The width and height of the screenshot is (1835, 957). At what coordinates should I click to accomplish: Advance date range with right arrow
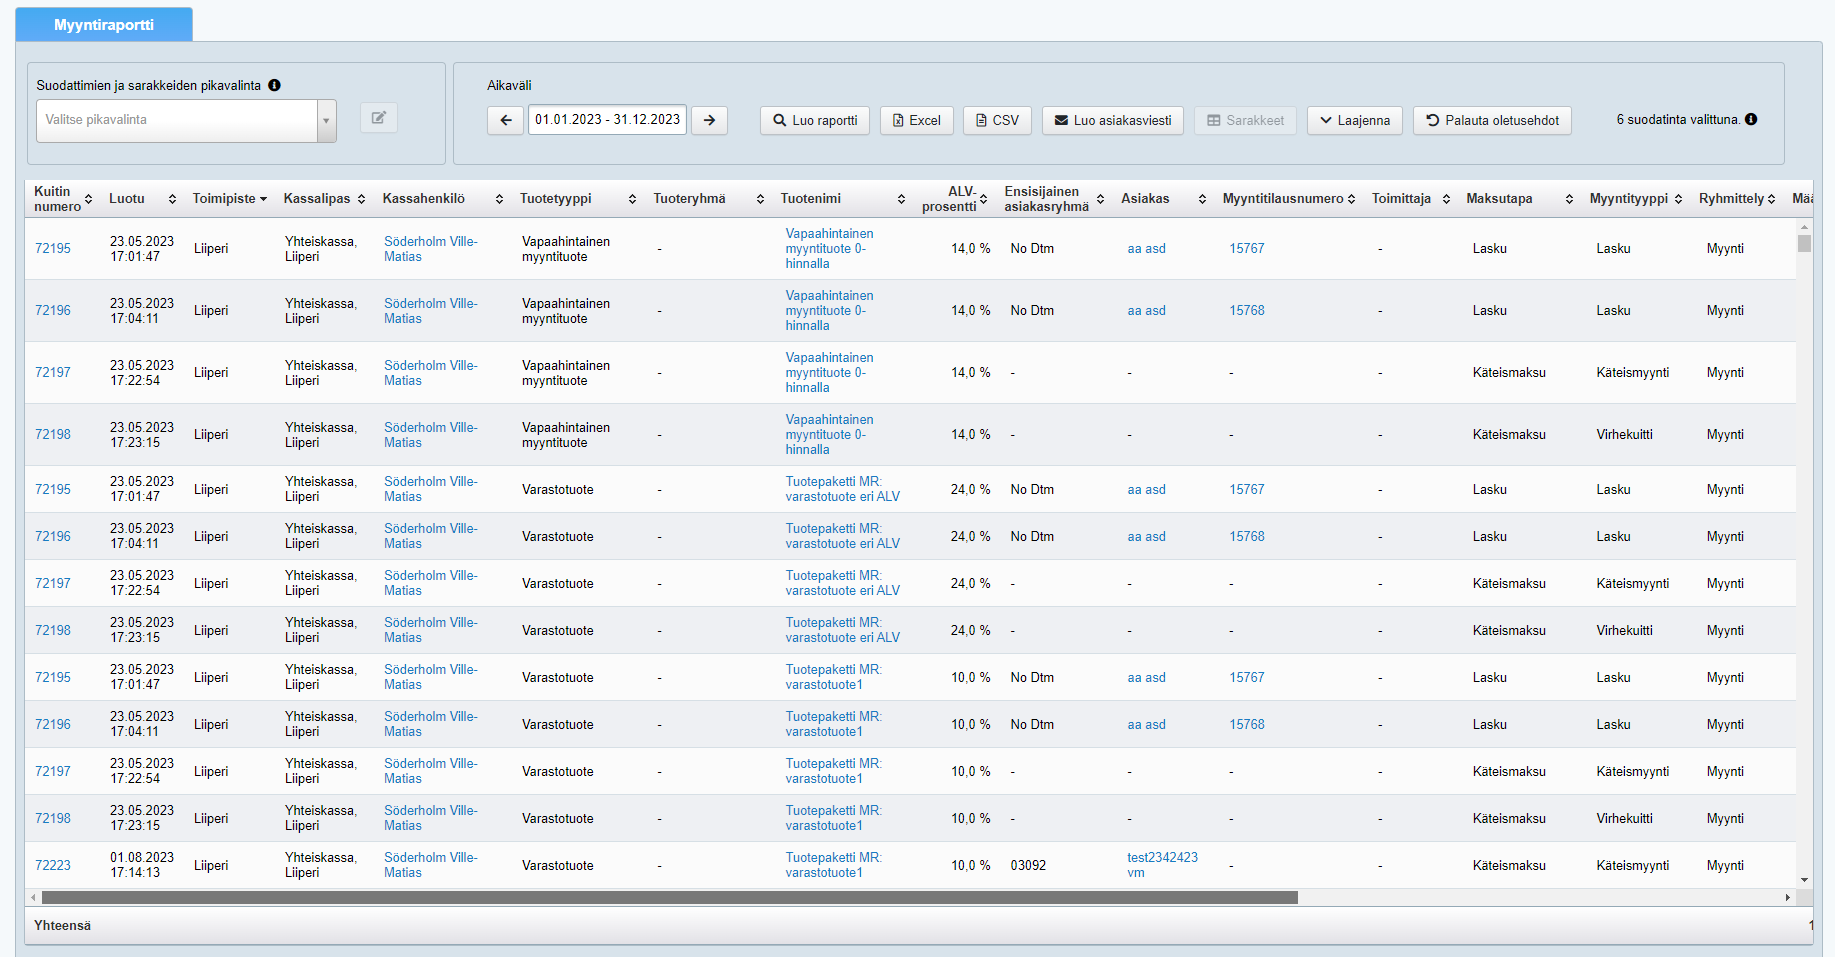pyautogui.click(x=709, y=120)
